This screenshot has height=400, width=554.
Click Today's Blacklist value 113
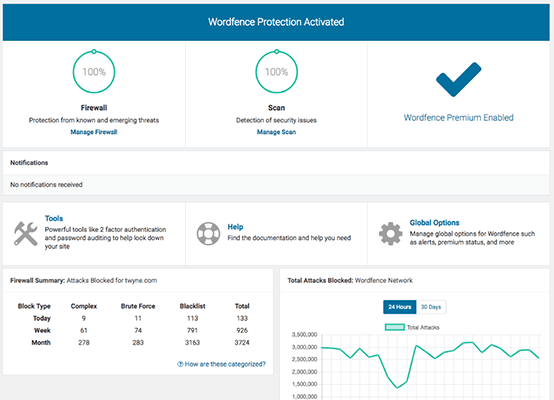tap(193, 318)
